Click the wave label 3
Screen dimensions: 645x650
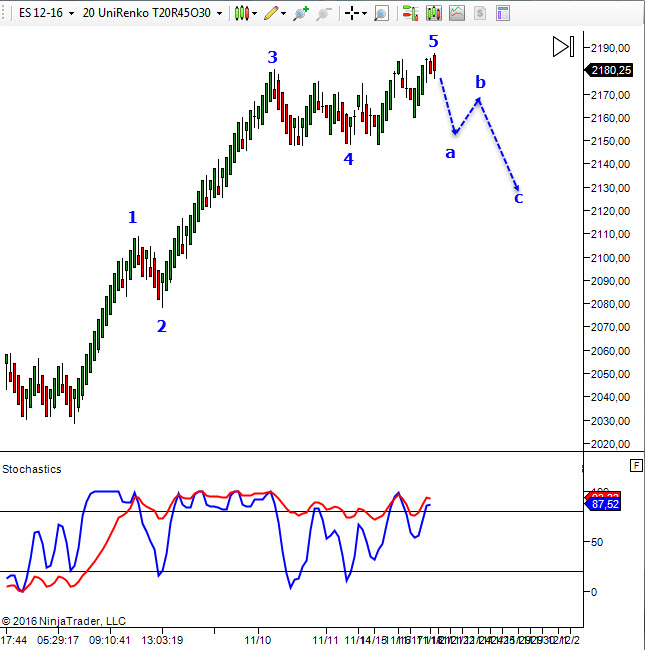272,57
